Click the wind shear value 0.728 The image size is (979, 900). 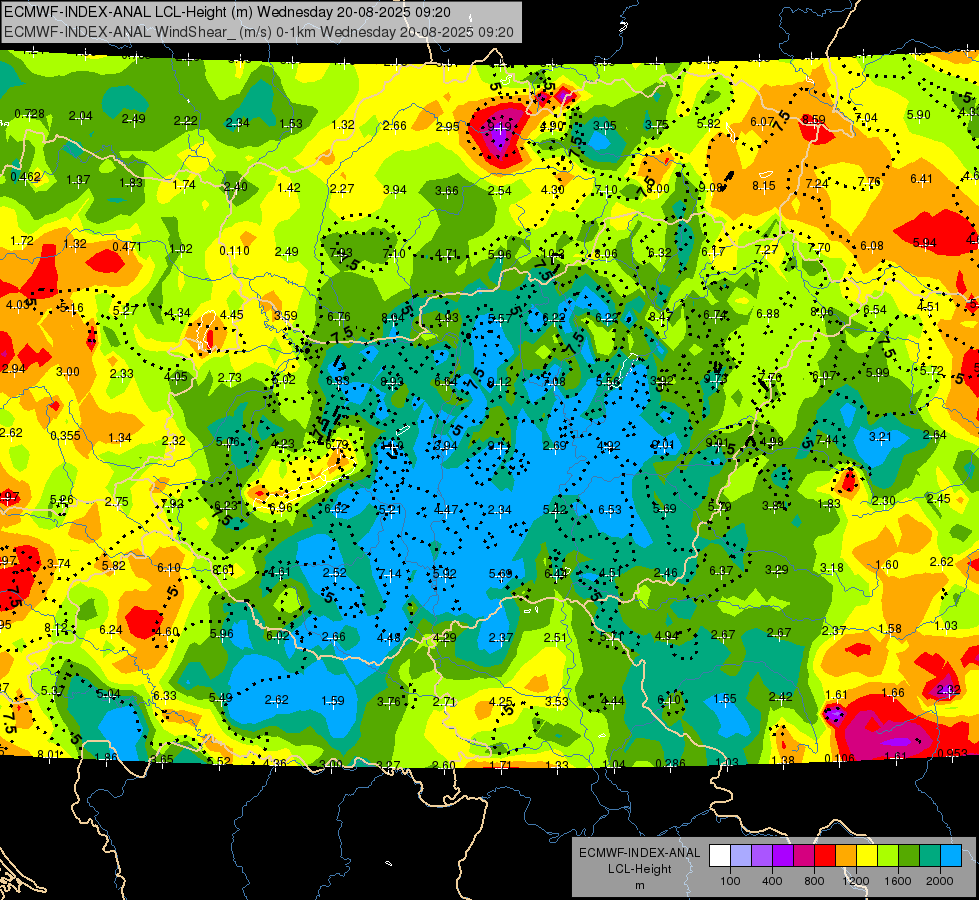tap(29, 114)
